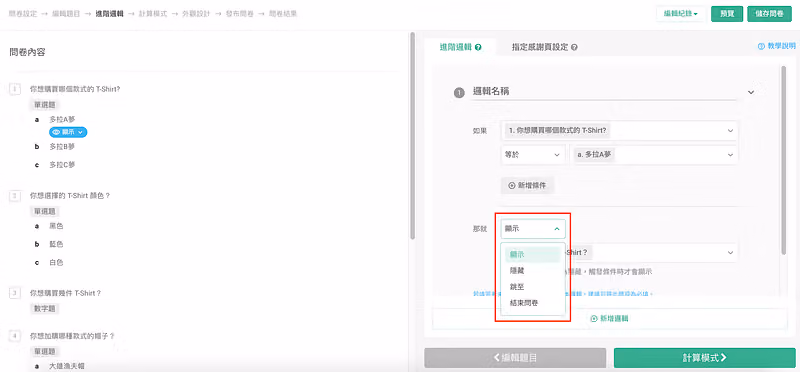Open target question dropdown ending in Shirt？
The width and height of the screenshot is (800, 372).
click(652, 253)
